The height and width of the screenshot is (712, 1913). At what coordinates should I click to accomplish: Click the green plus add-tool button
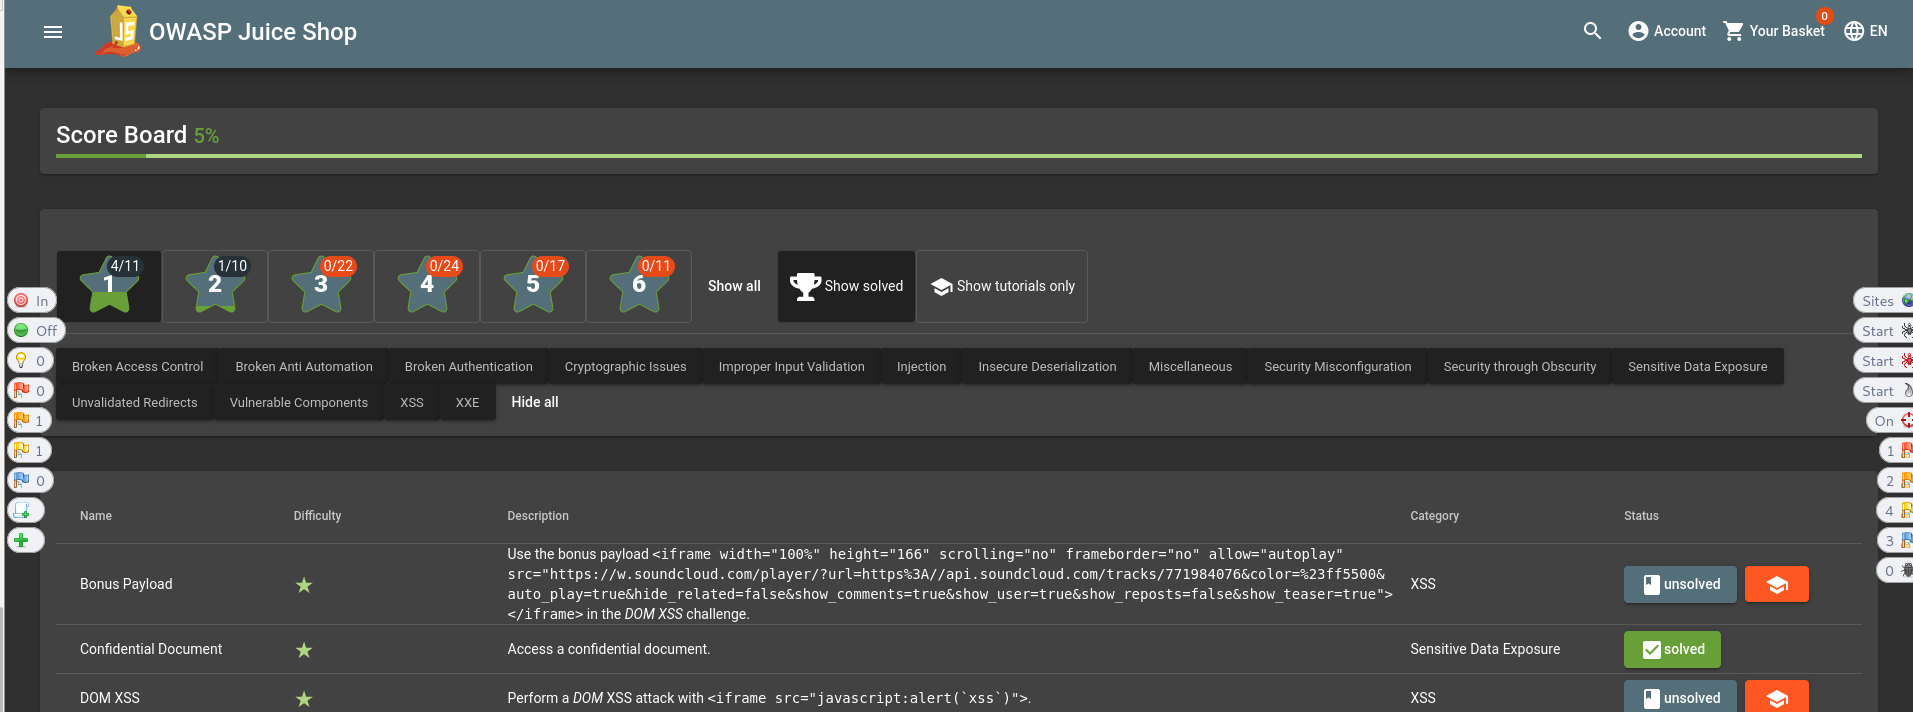[26, 540]
